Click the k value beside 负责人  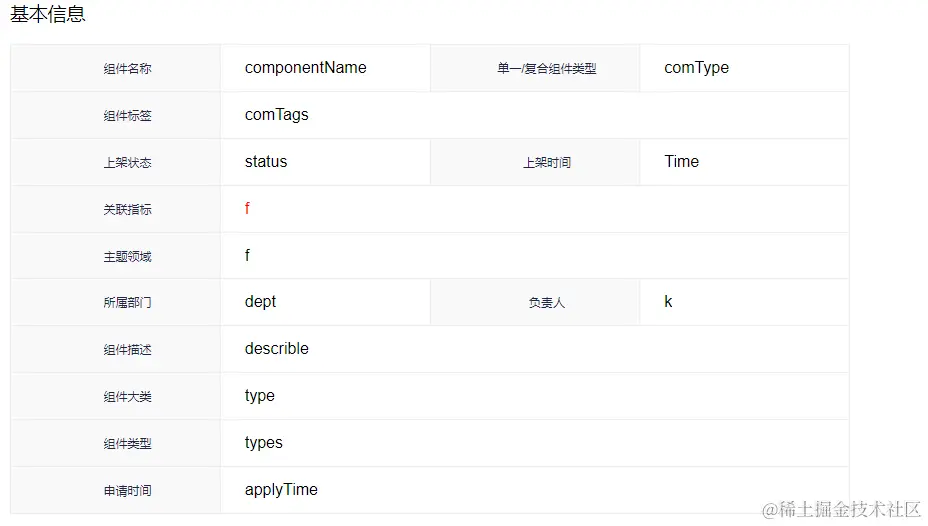tap(668, 302)
